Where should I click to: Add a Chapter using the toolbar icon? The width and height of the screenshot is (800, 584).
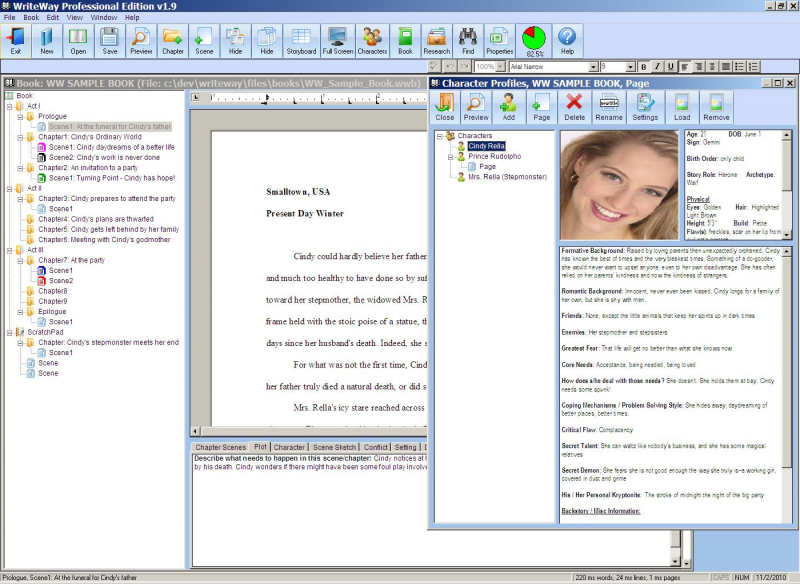click(x=172, y=40)
